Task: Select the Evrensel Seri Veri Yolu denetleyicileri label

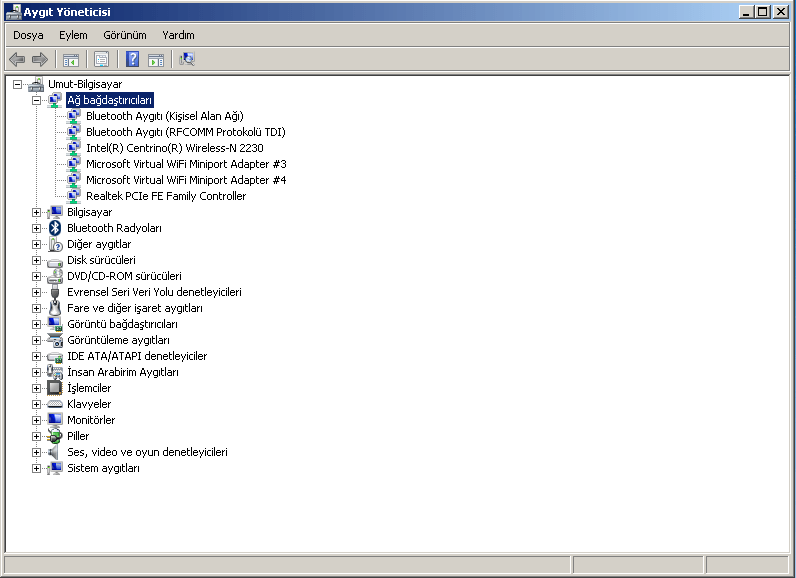Action: [154, 292]
